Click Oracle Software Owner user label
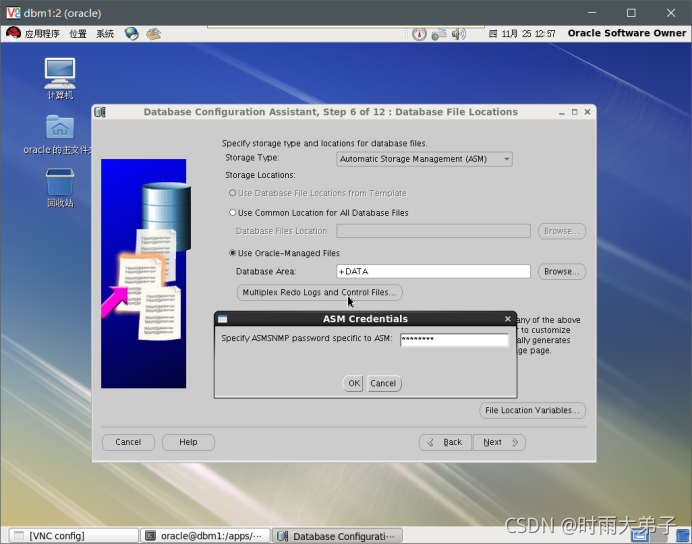692x544 pixels. 627,33
